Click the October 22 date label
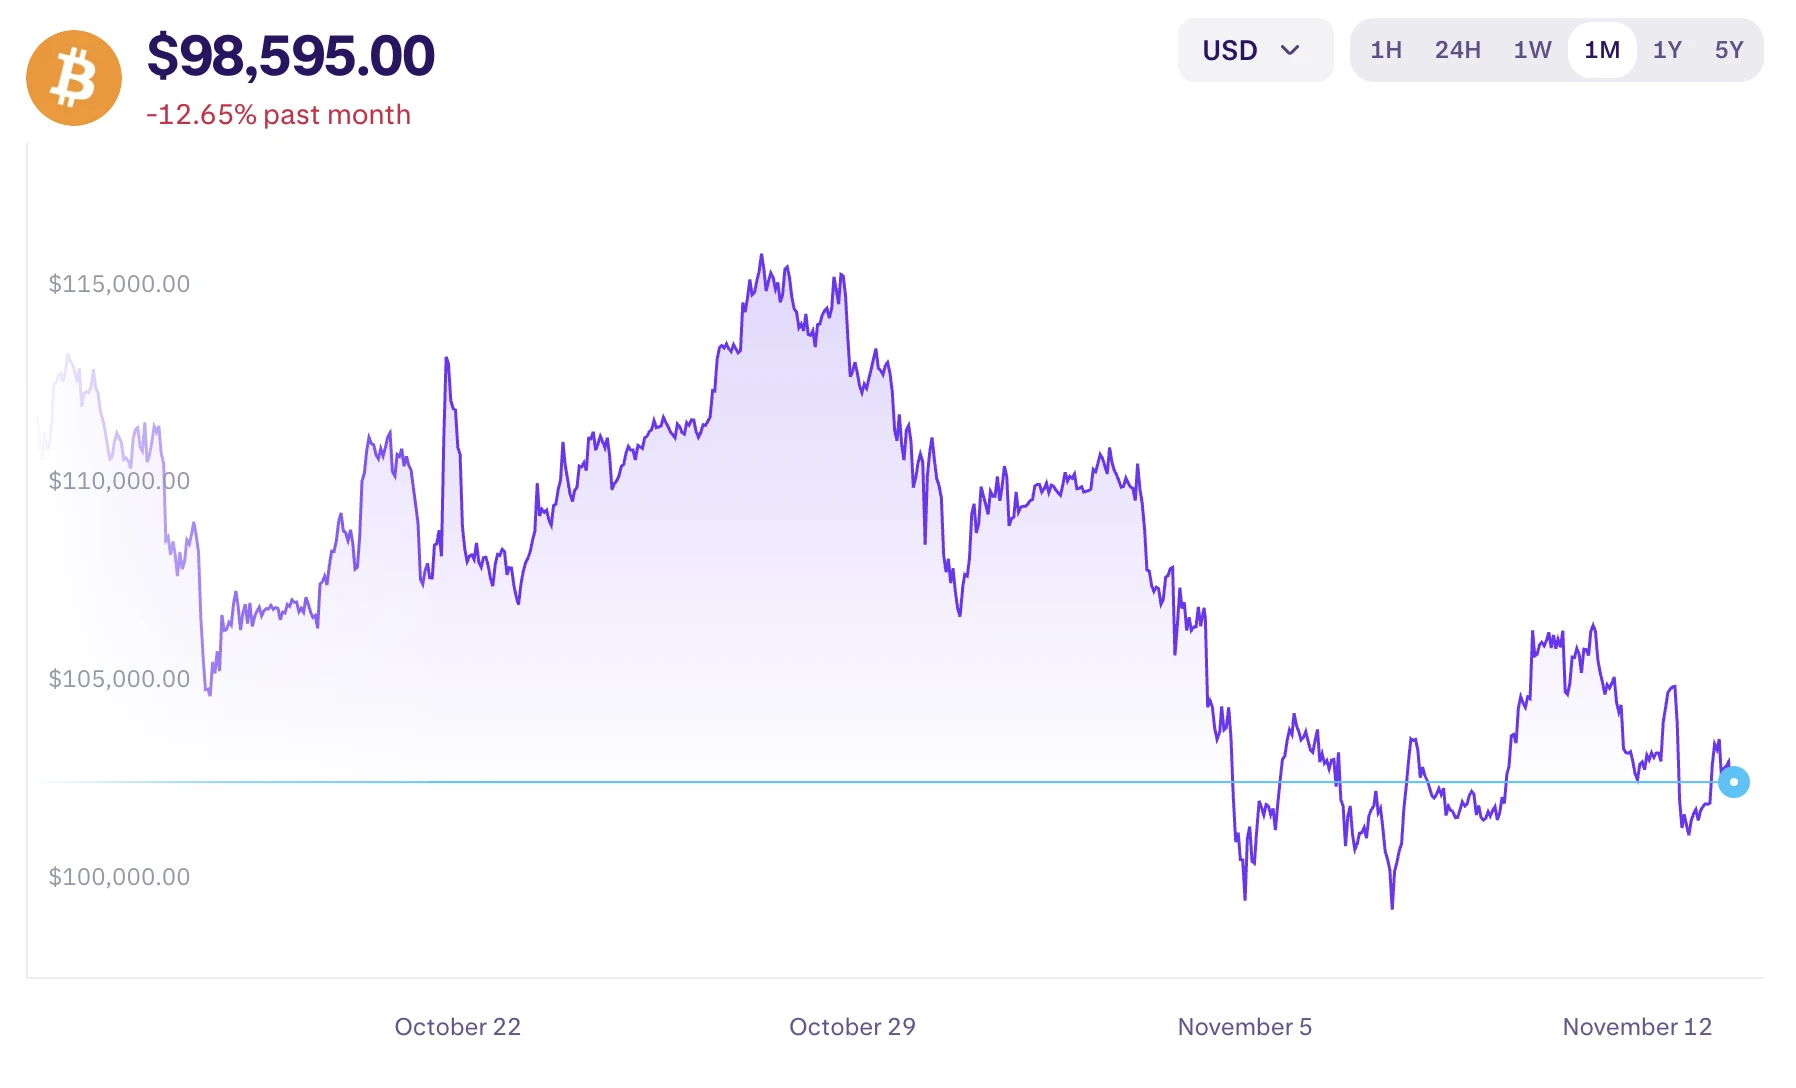 (x=458, y=1026)
